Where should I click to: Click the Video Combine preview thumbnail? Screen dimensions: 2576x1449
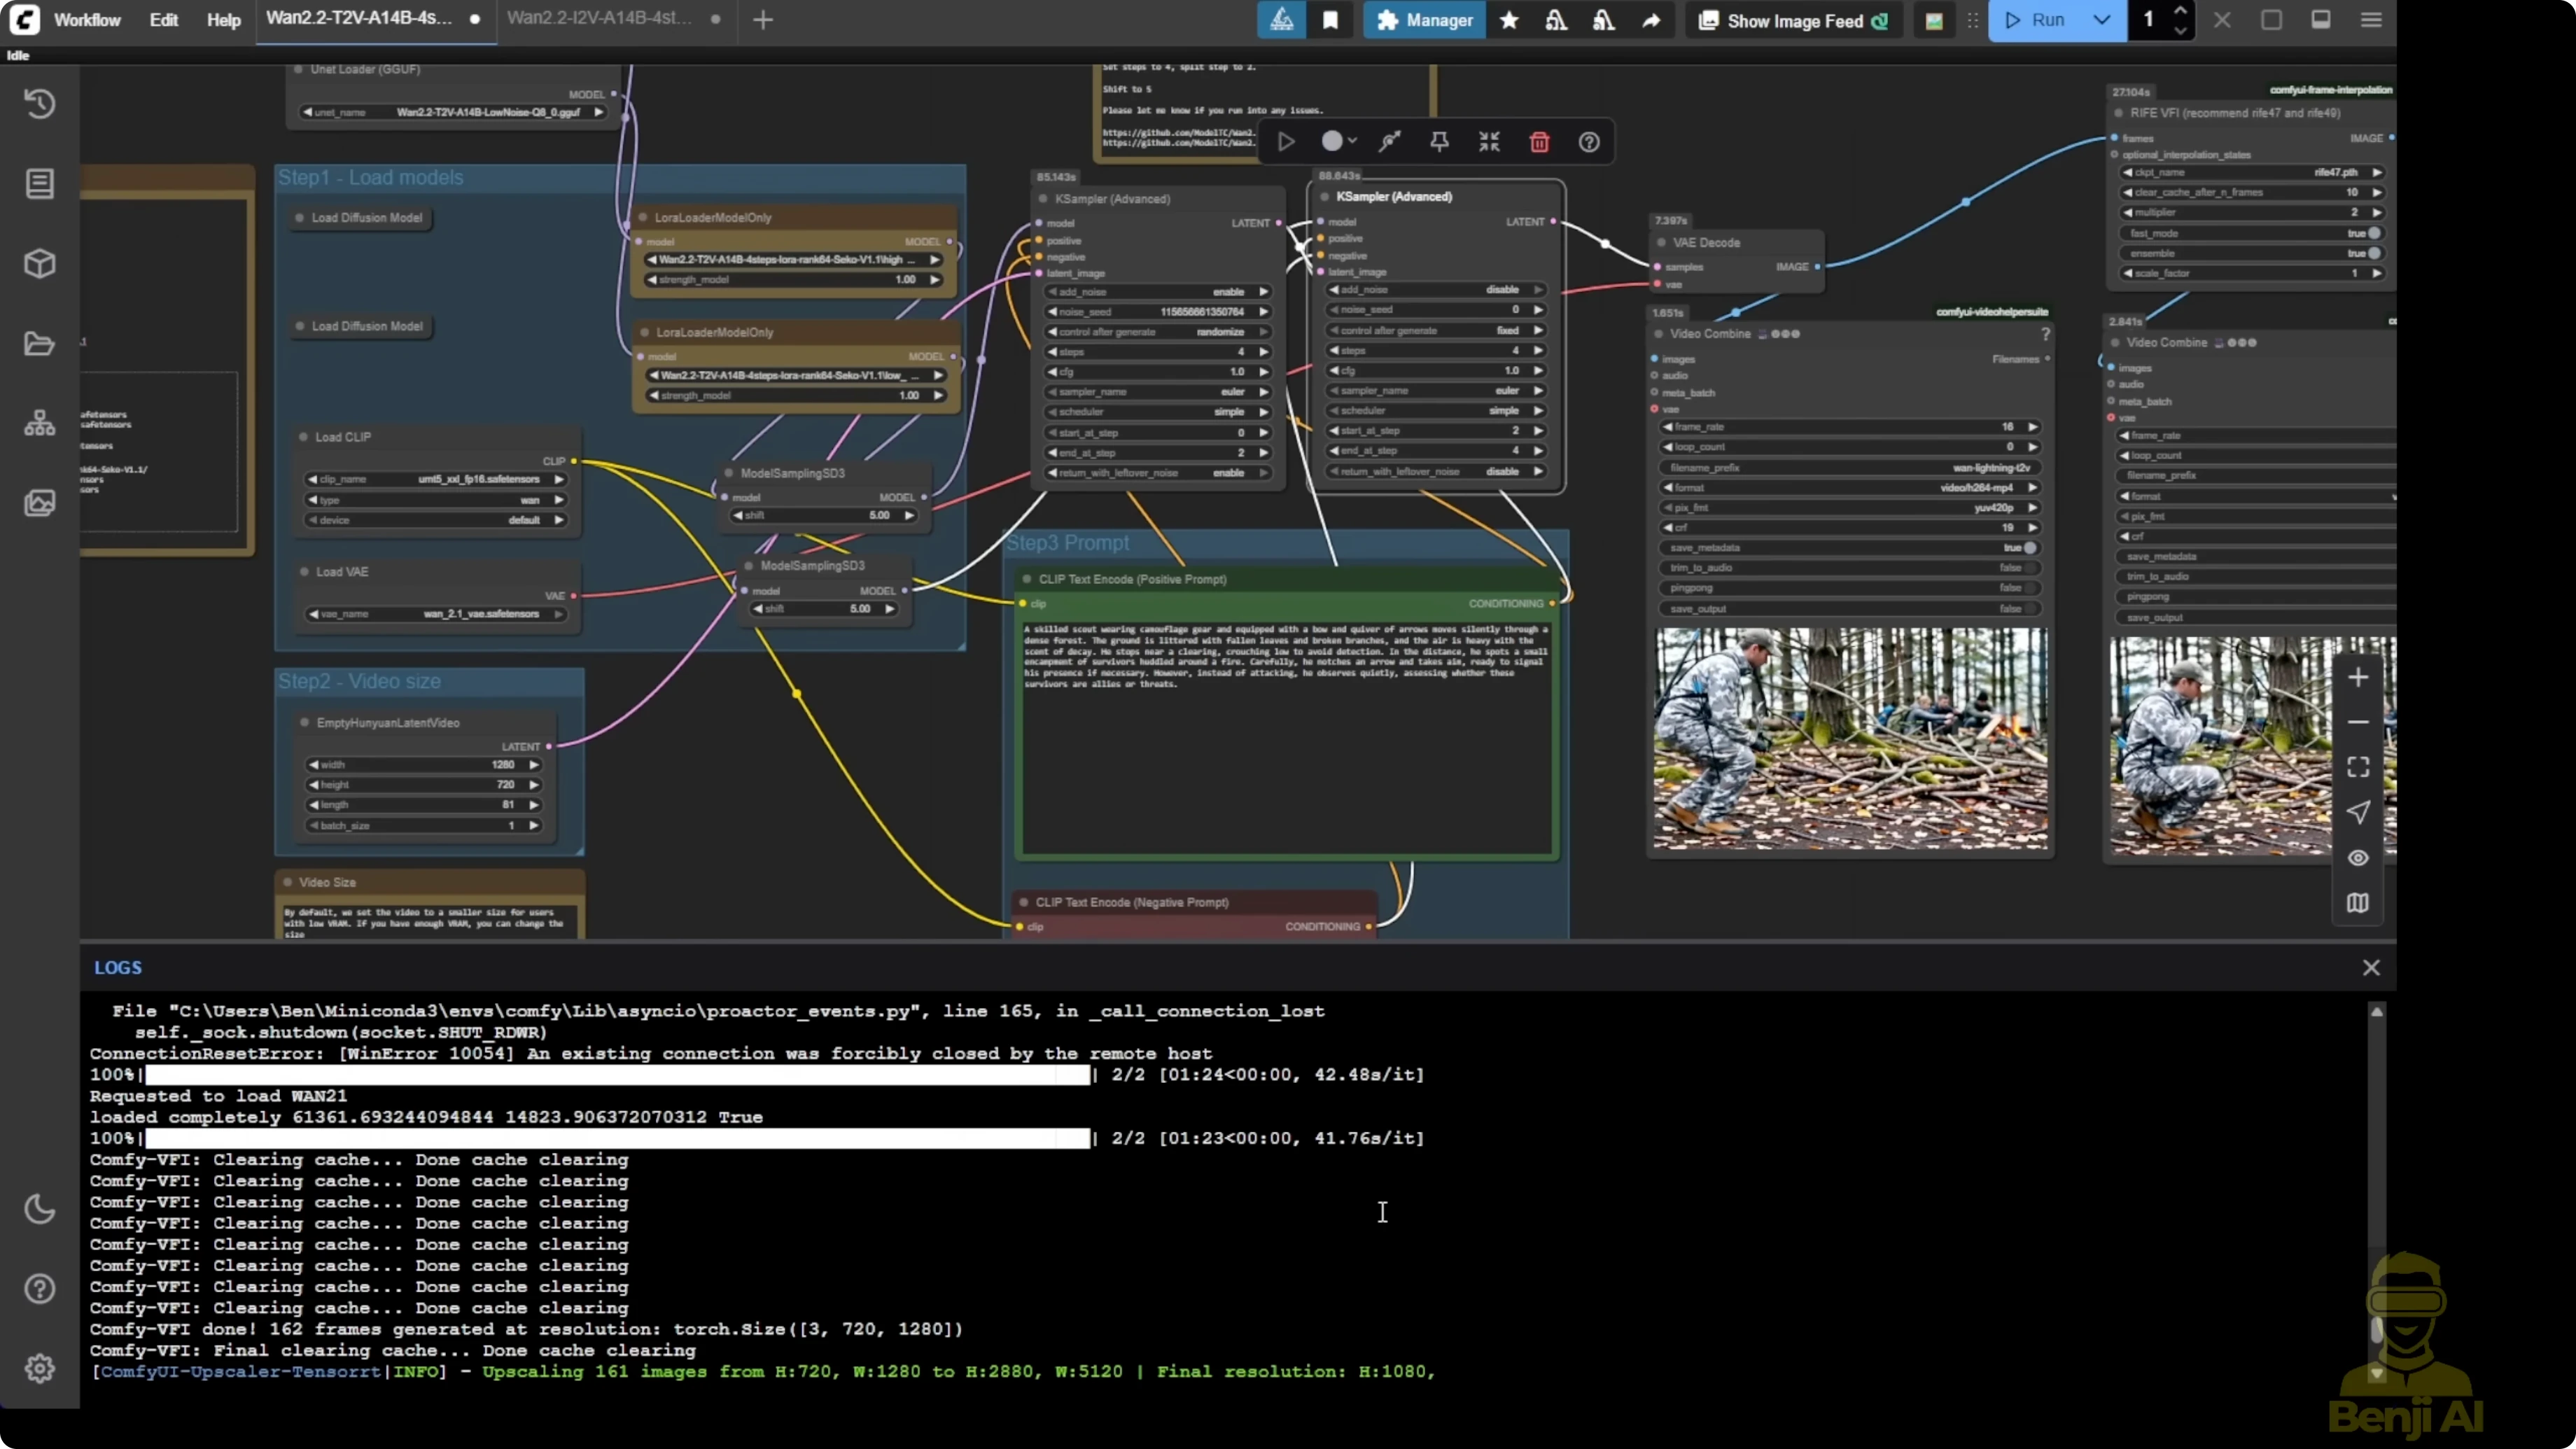(x=1850, y=740)
